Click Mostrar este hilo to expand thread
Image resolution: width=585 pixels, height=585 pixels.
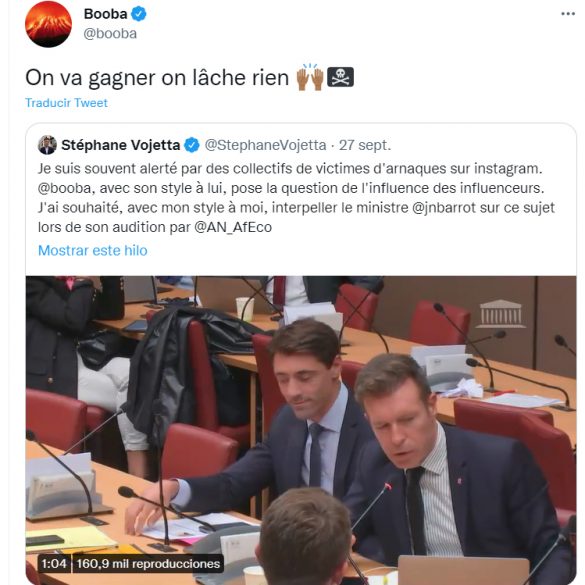coord(93,250)
